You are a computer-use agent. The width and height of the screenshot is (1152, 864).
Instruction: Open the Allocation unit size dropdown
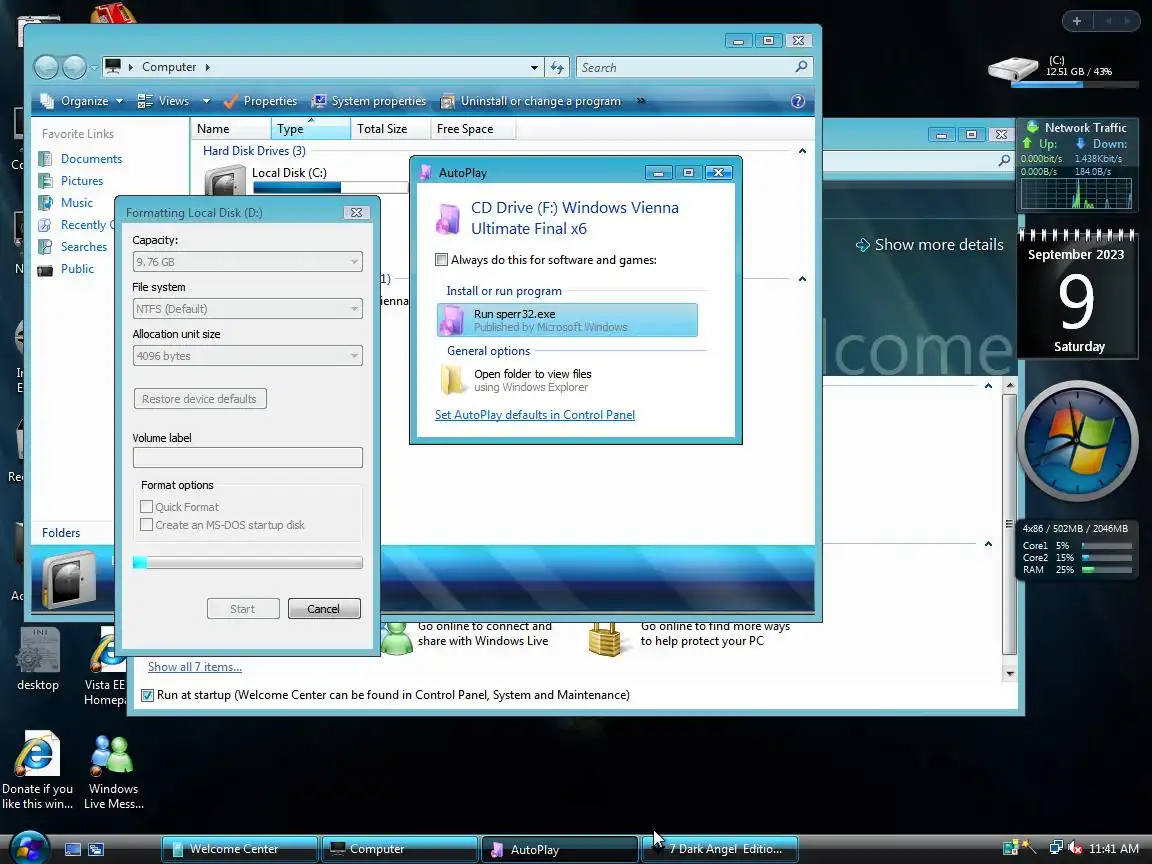248,356
